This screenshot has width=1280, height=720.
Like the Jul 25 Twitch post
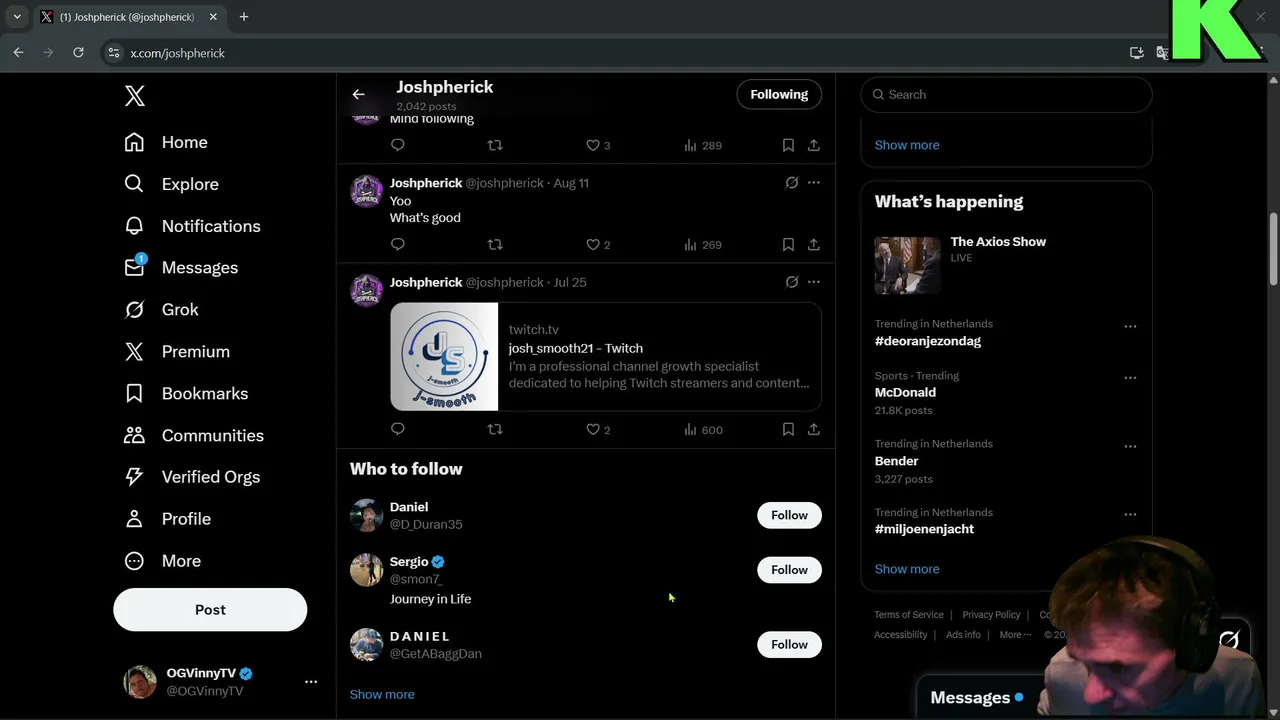click(x=598, y=430)
